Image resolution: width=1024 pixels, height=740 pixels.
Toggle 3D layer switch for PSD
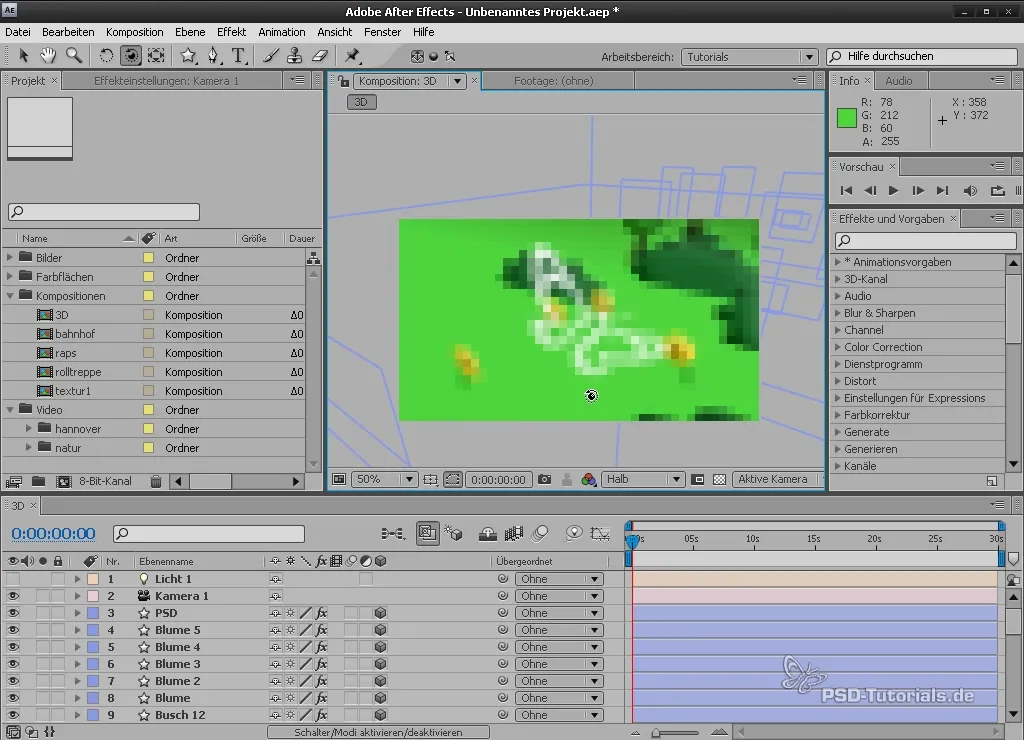(x=381, y=613)
